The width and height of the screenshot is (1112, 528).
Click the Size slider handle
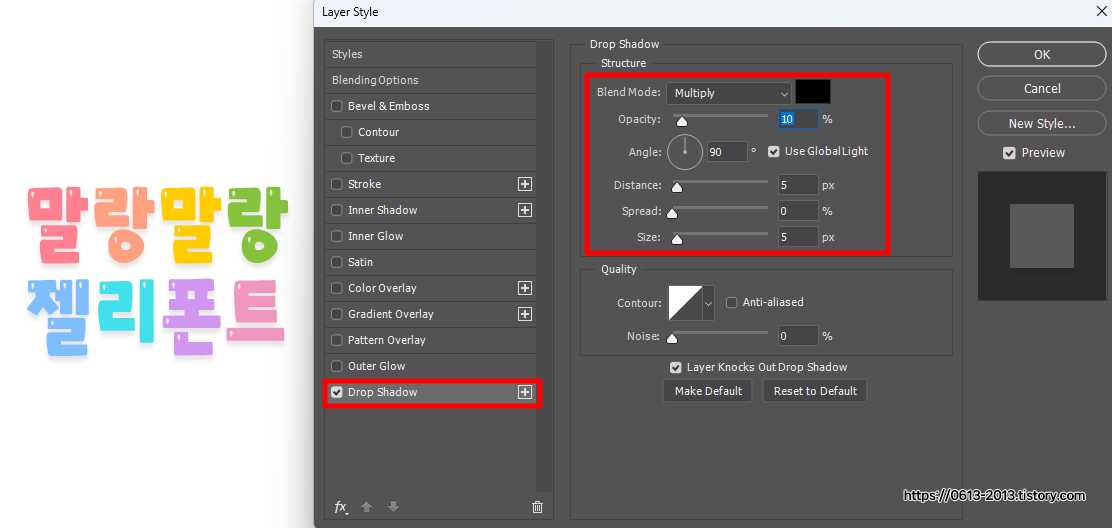pyautogui.click(x=677, y=240)
